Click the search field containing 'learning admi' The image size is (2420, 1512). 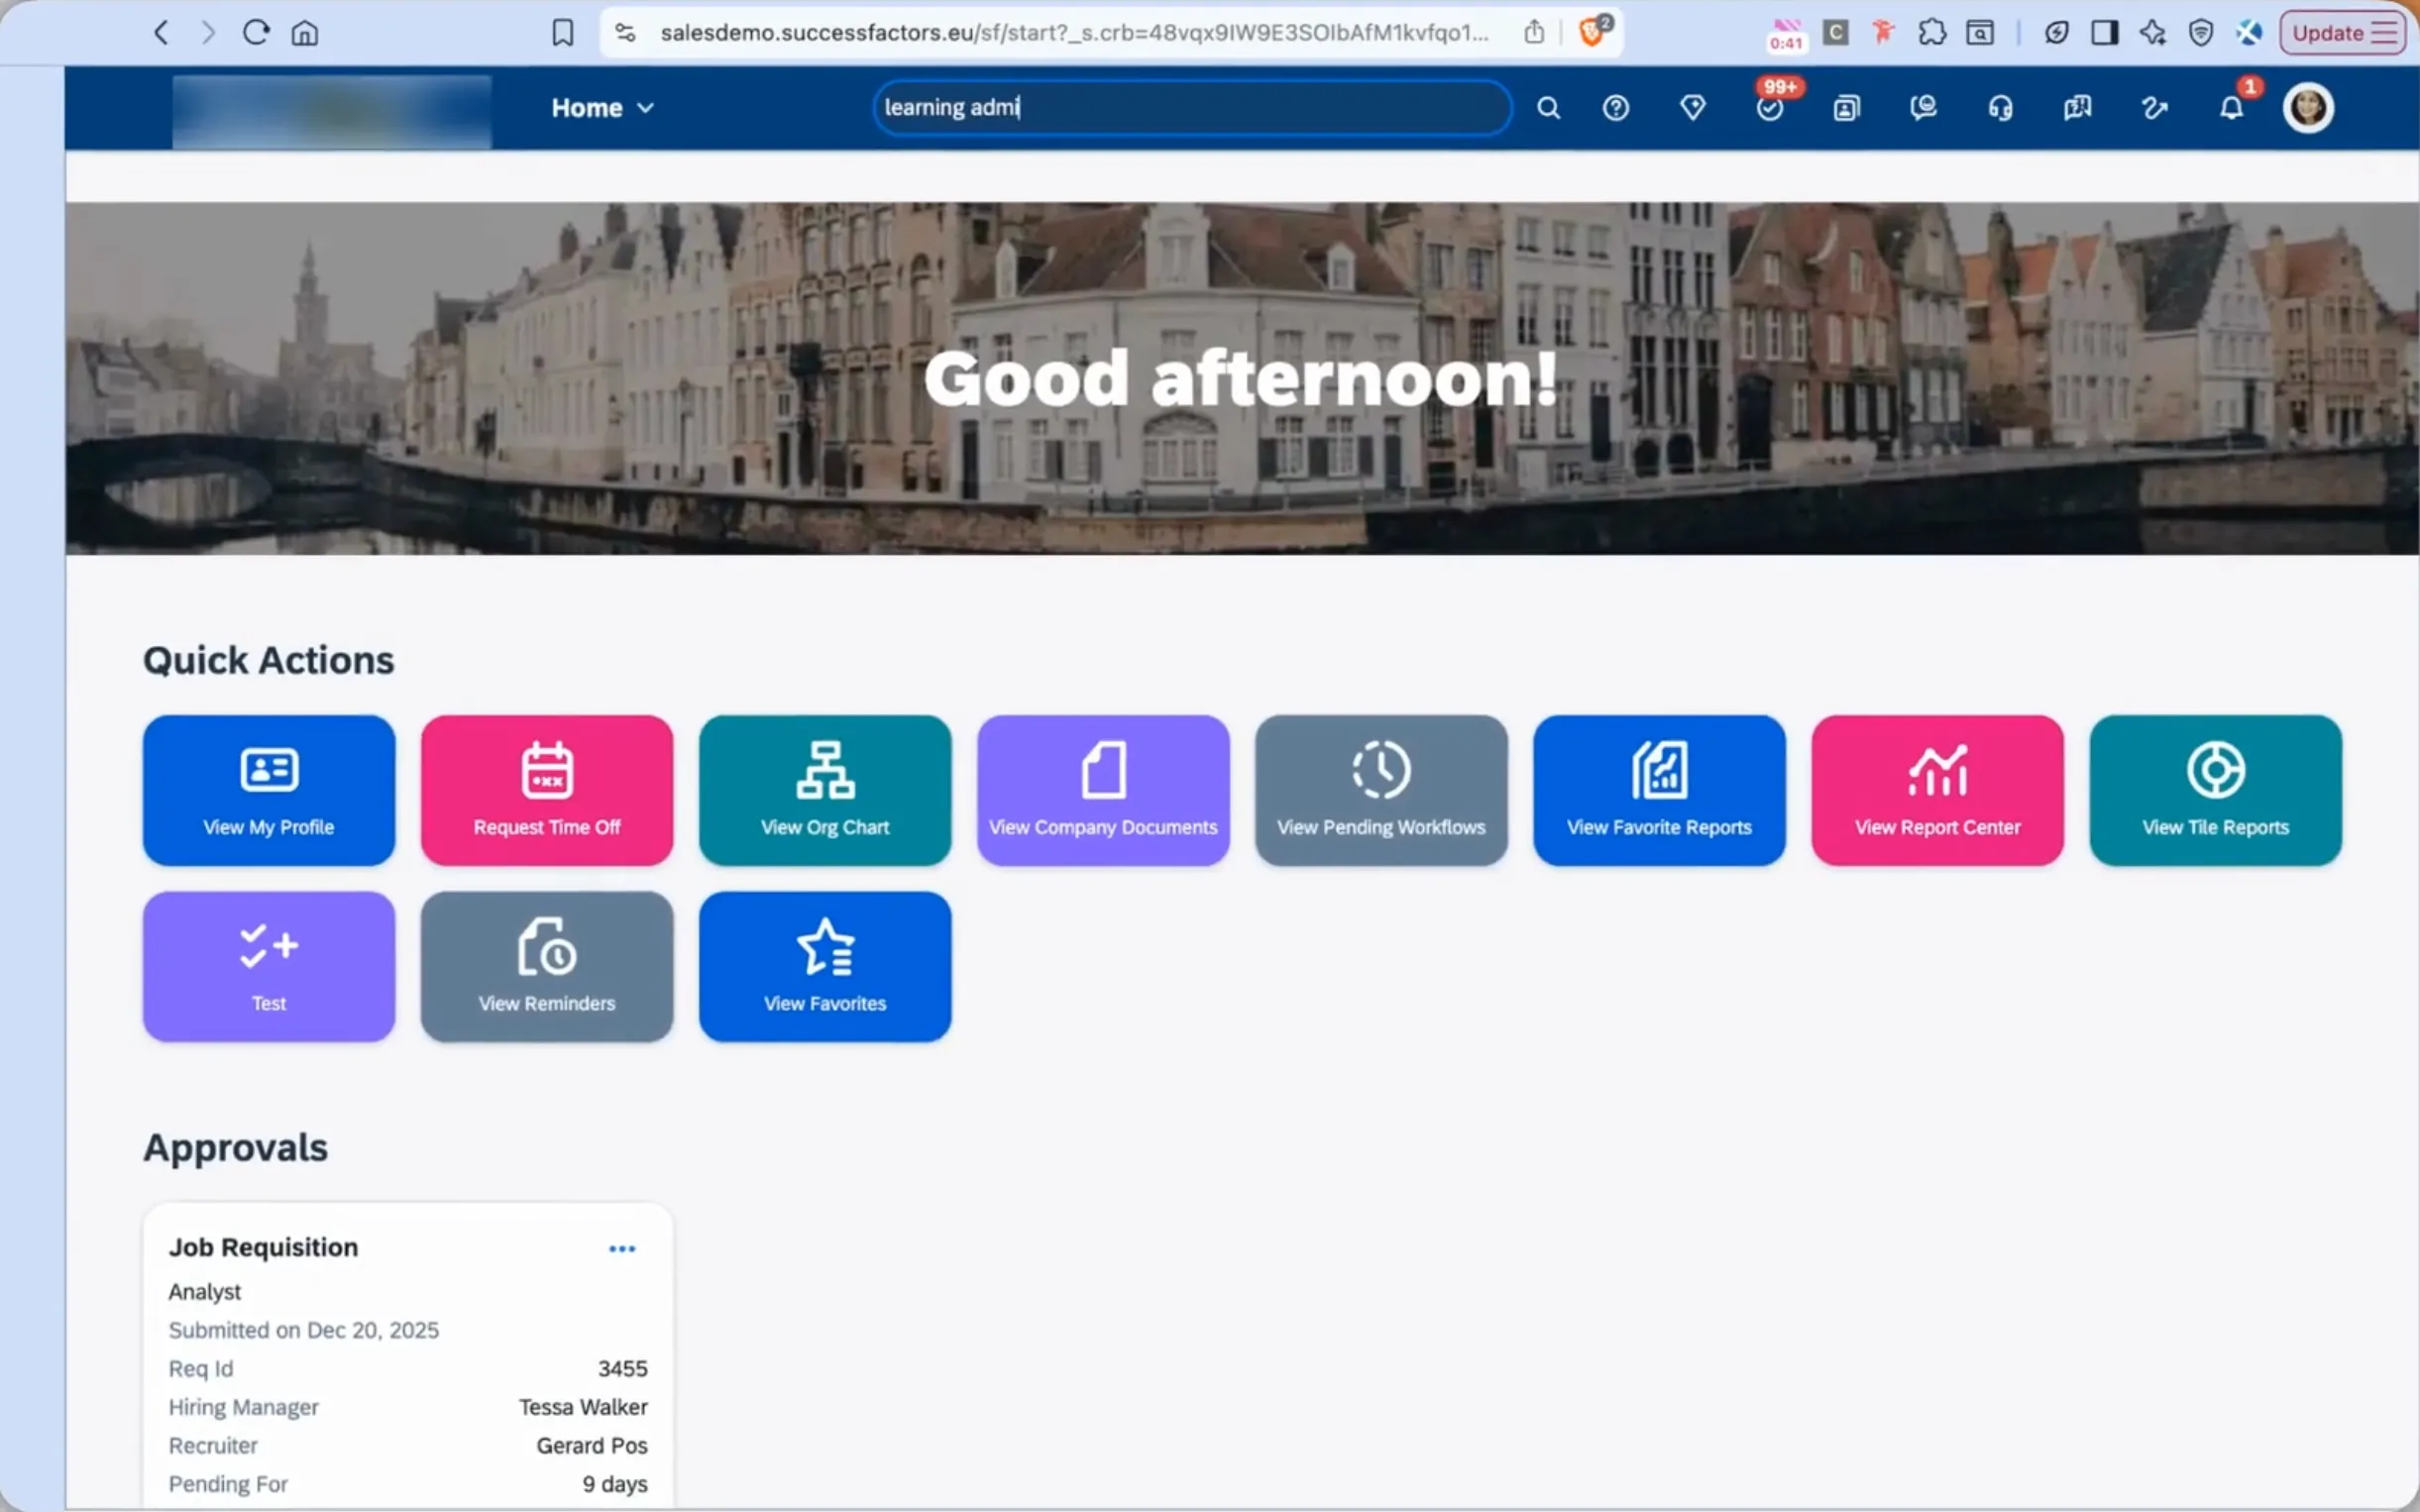(1192, 108)
